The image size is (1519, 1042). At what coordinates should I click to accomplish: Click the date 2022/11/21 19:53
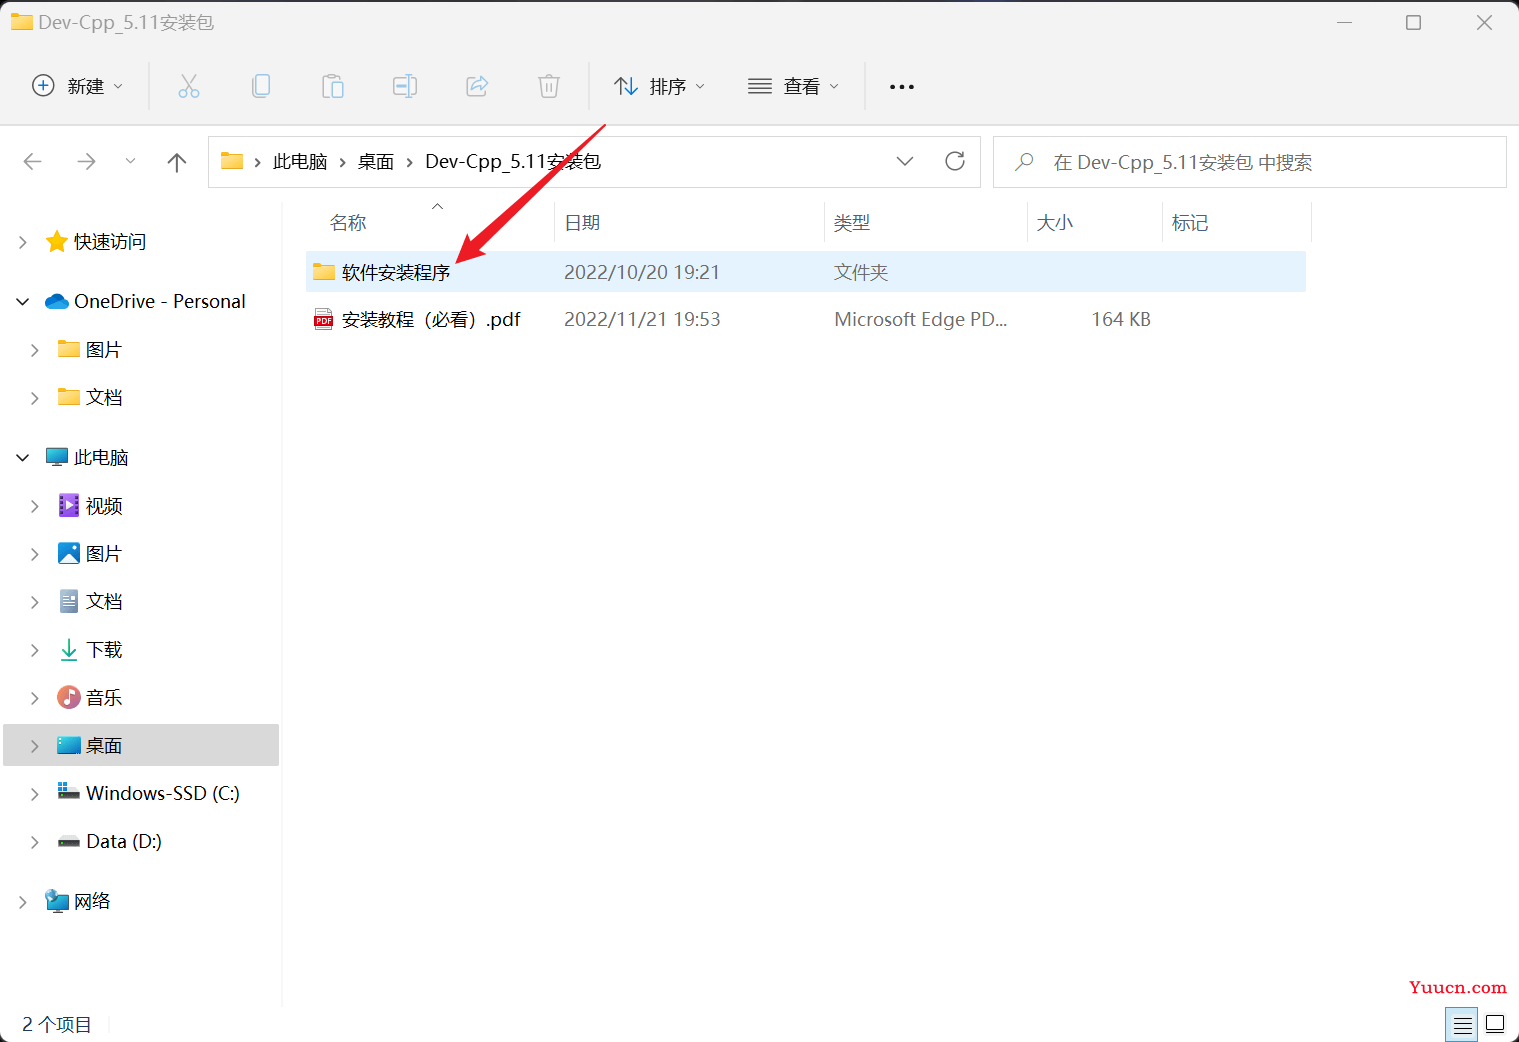coord(642,320)
